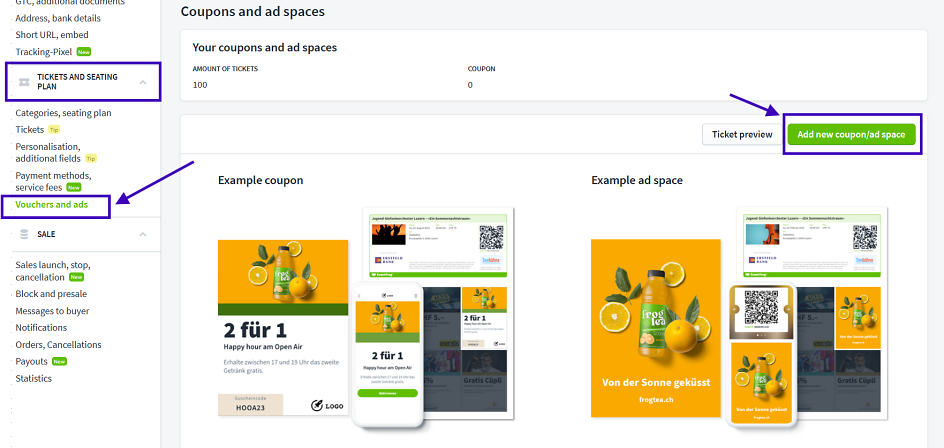The width and height of the screenshot is (944, 448).
Task: Click the ticket icon beside Tickets and Seating Plan
Action: coord(24,82)
